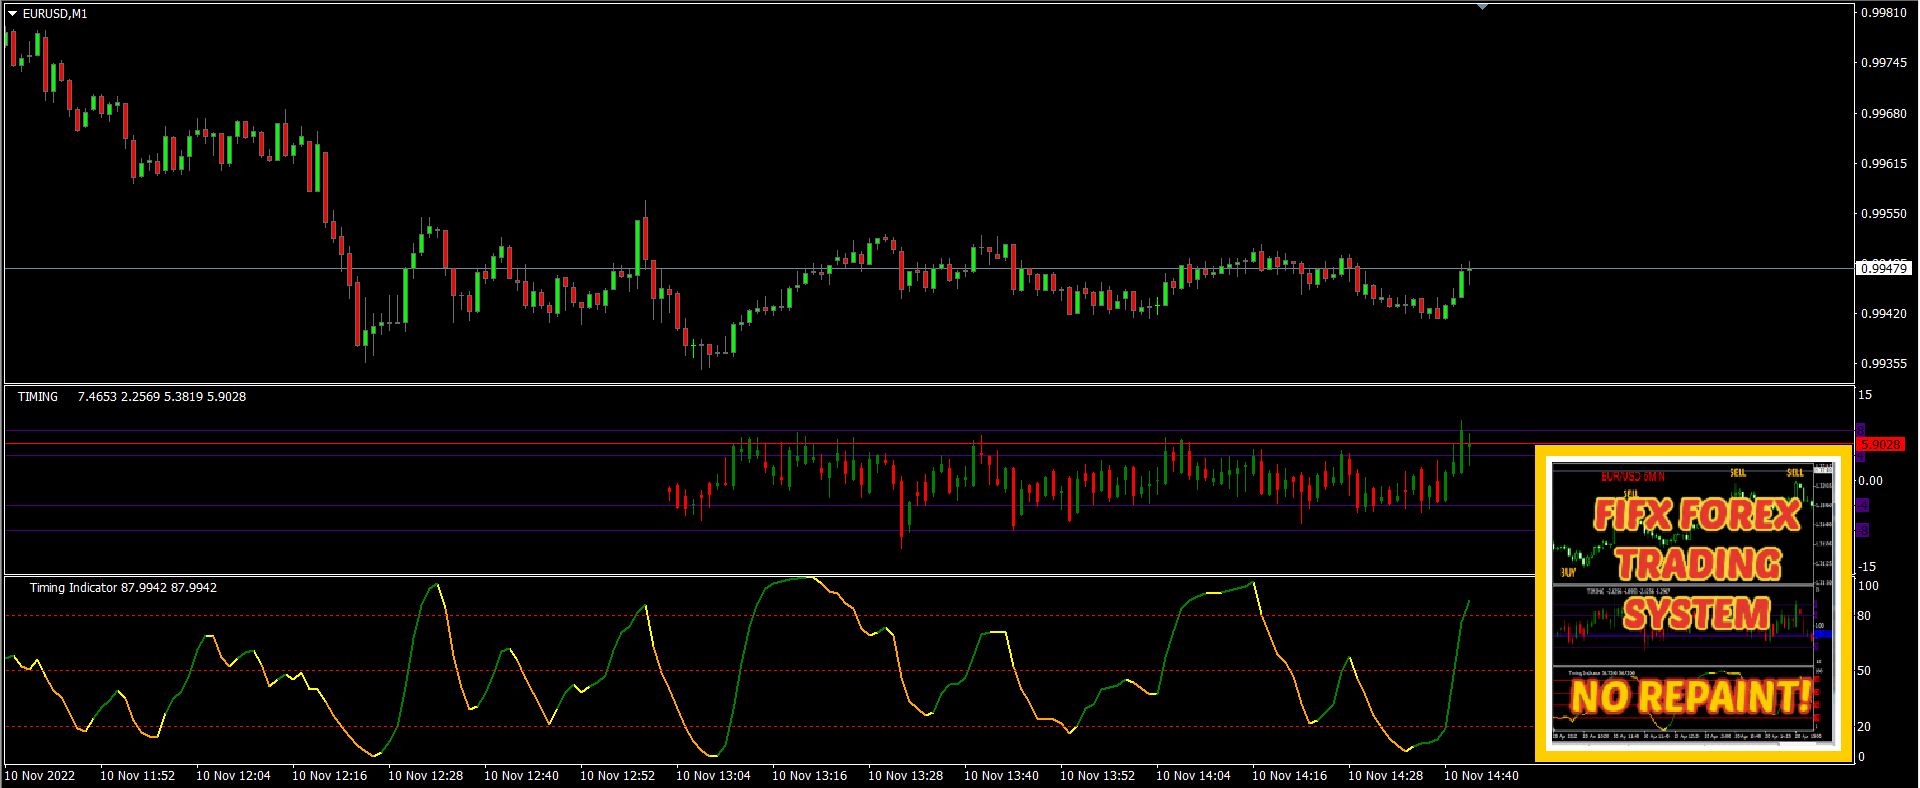Select the purple level -4 marker

click(x=1862, y=505)
